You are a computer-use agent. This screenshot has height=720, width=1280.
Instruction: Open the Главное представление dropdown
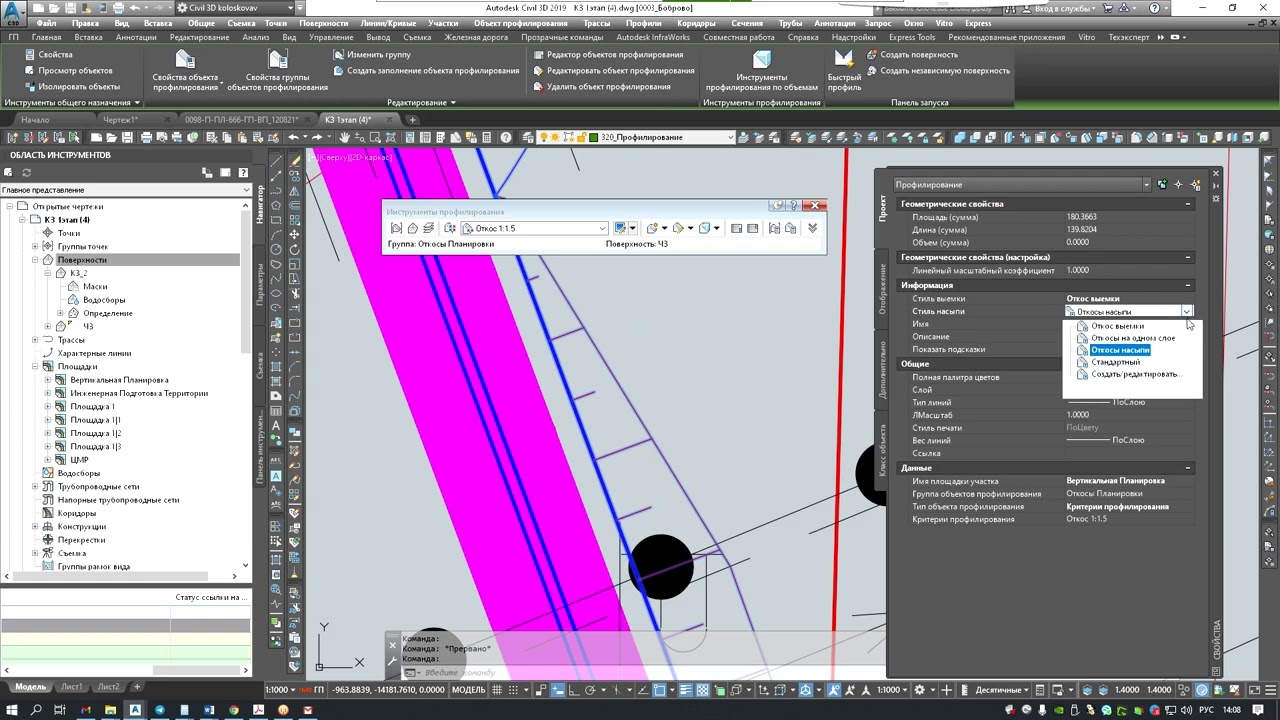(125, 190)
